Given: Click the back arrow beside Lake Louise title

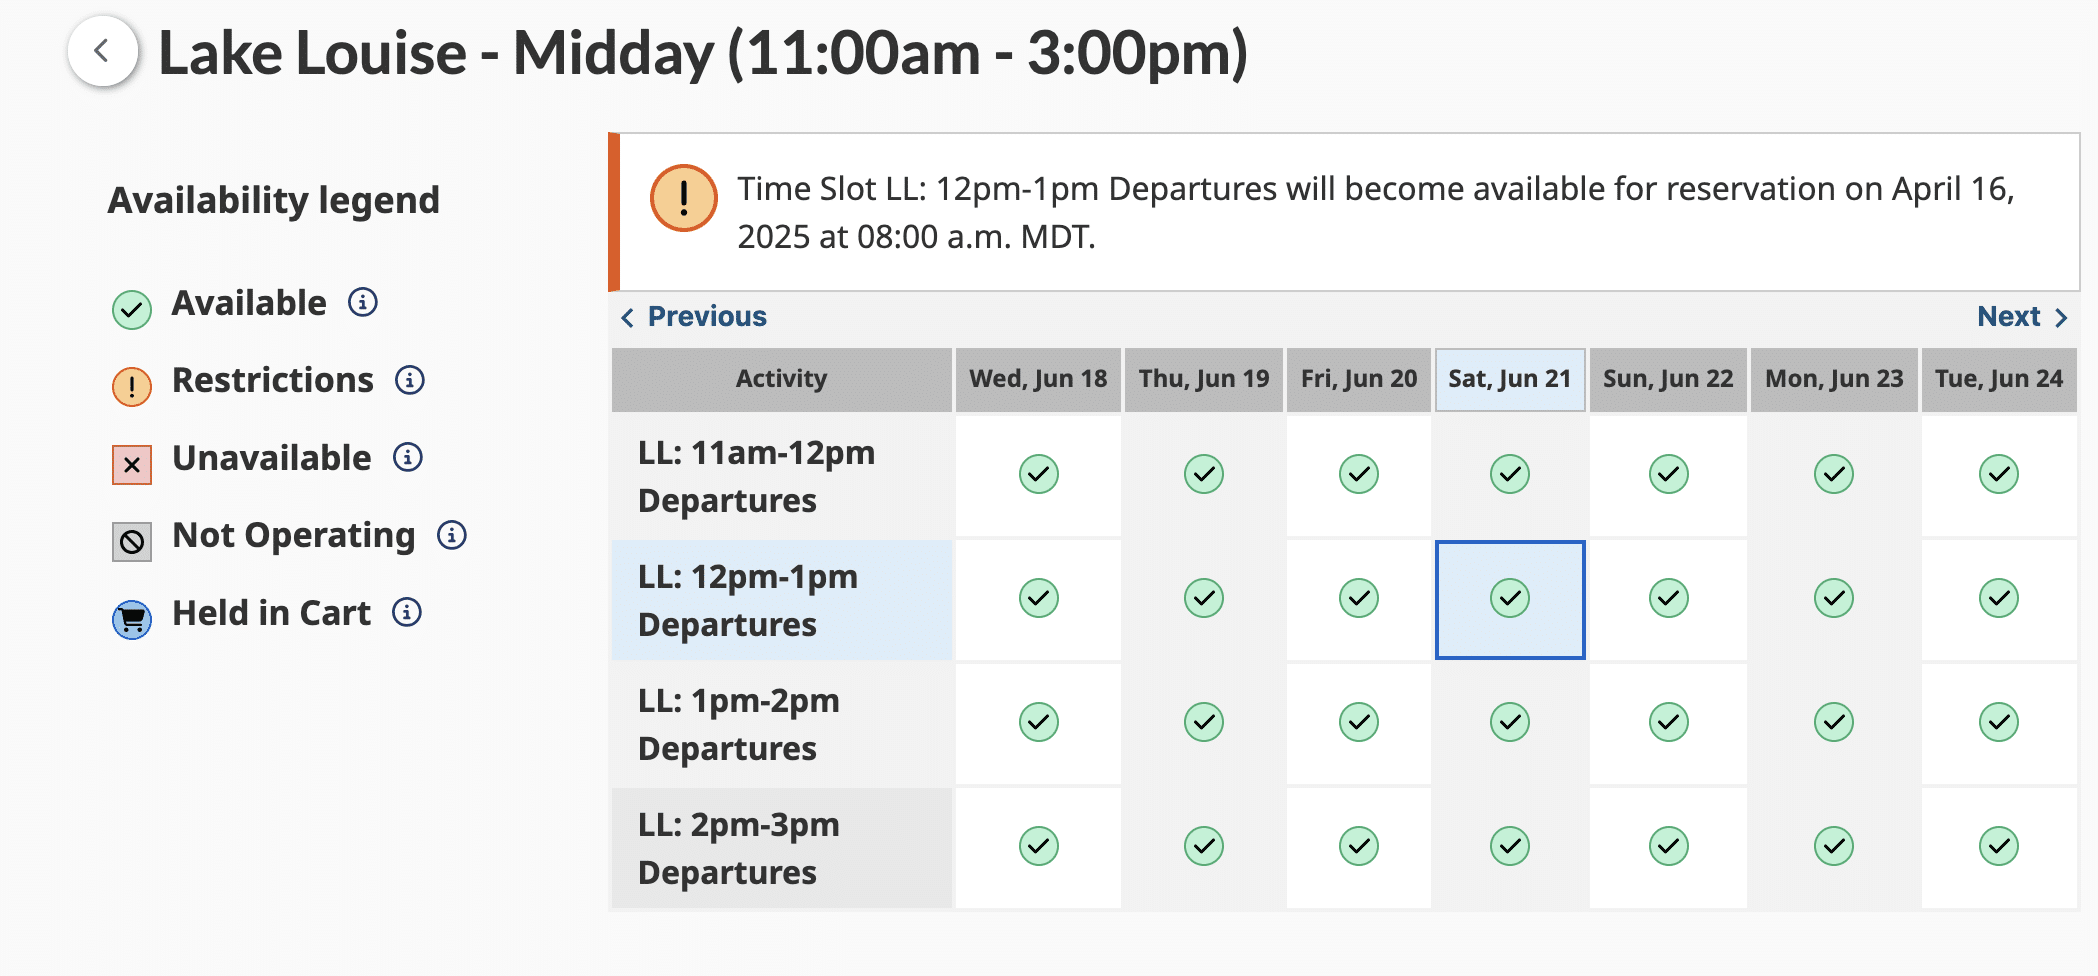Looking at the screenshot, I should tap(102, 51).
